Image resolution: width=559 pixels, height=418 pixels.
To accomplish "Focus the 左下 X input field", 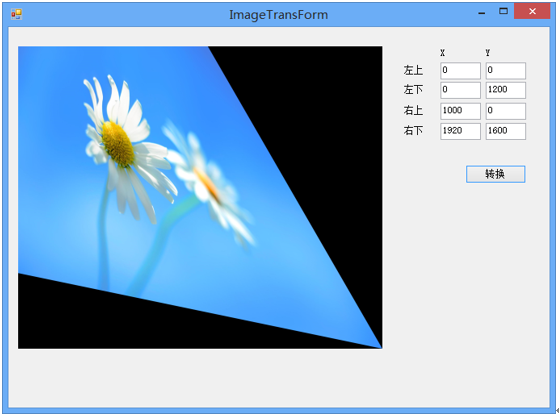I will tap(460, 90).
